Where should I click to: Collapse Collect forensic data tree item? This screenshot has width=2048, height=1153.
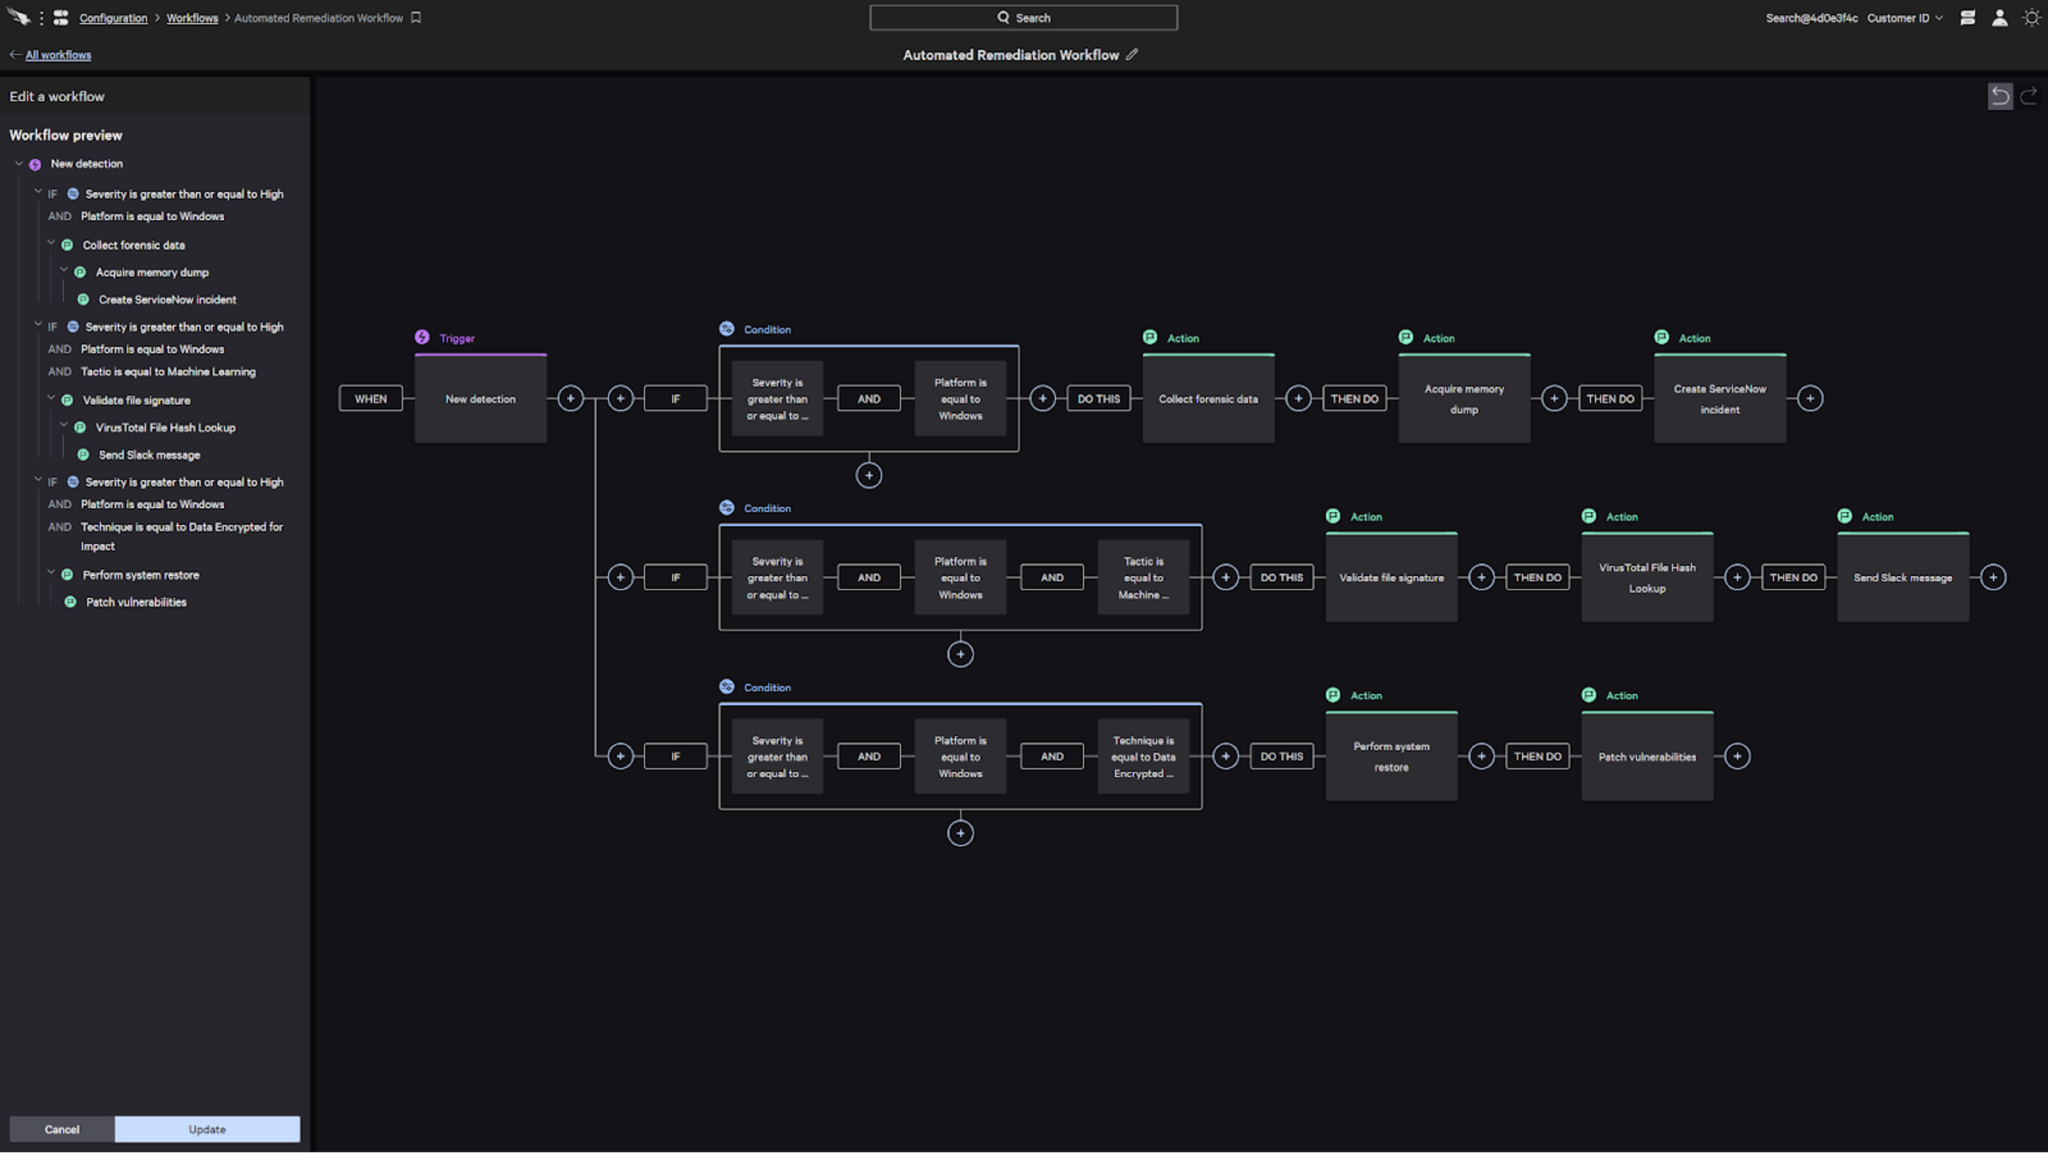point(51,243)
